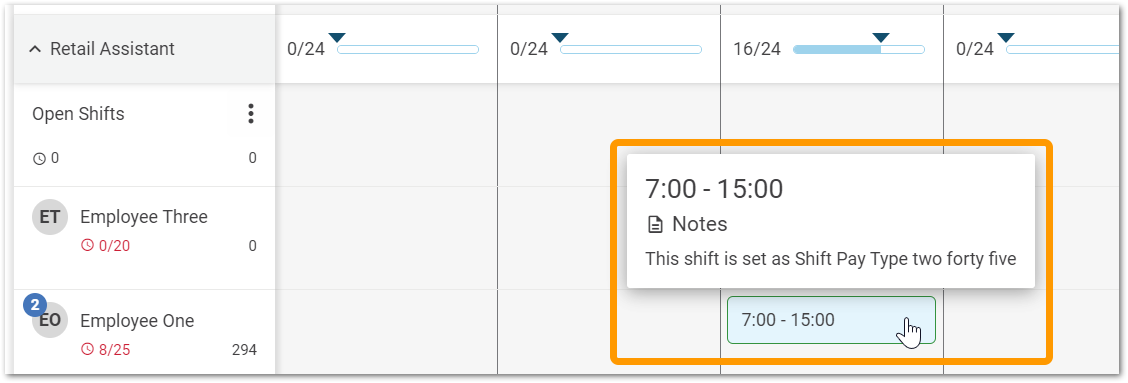Click the red clock icon beside 0/20

point(87,246)
